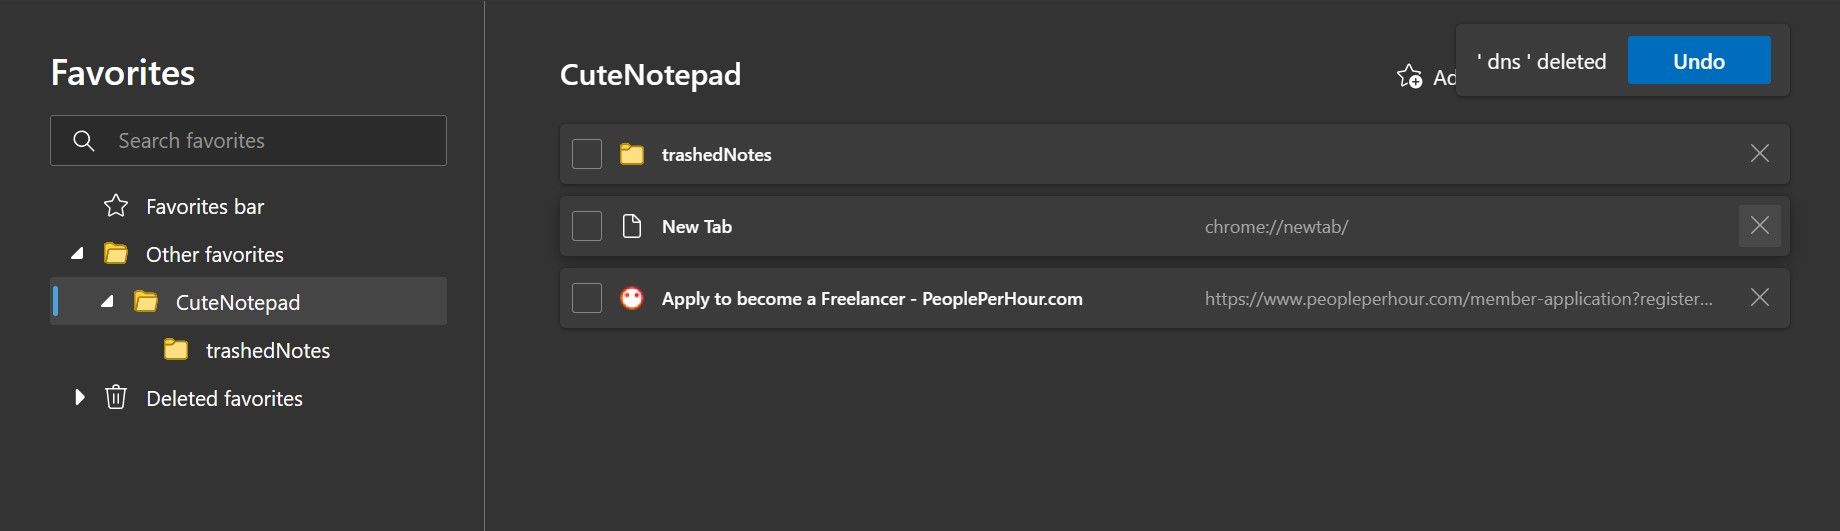Collapse the Other favorites tree node
Screen dimensions: 1840x531
[x=78, y=254]
